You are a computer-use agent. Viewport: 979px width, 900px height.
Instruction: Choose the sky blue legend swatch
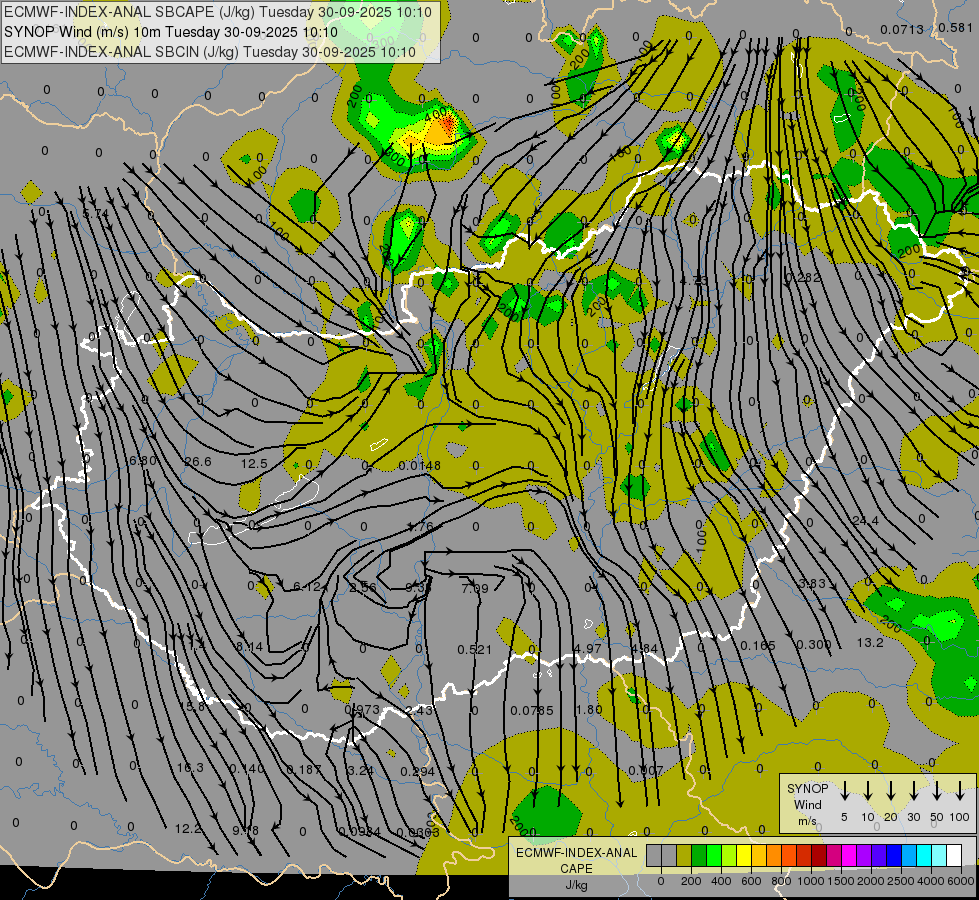pyautogui.click(x=908, y=856)
